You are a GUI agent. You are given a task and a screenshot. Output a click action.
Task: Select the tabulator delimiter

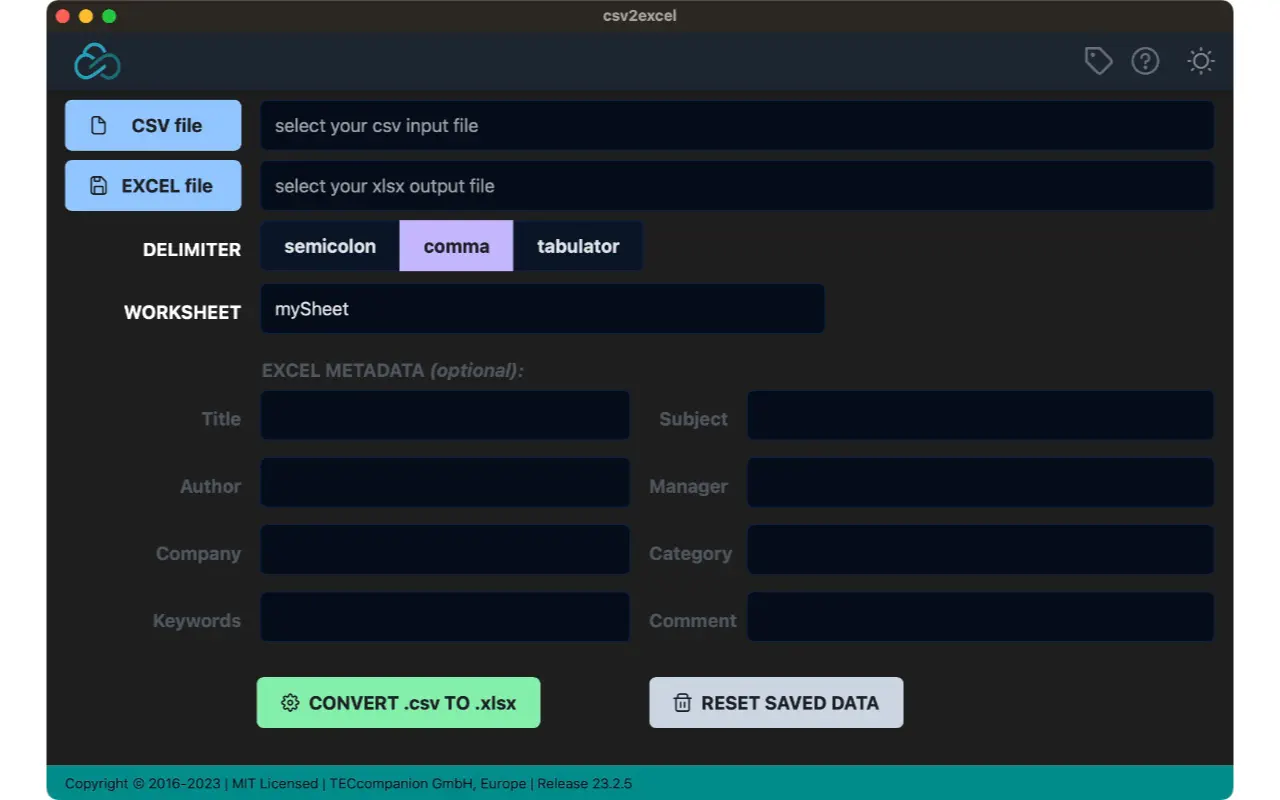click(578, 245)
